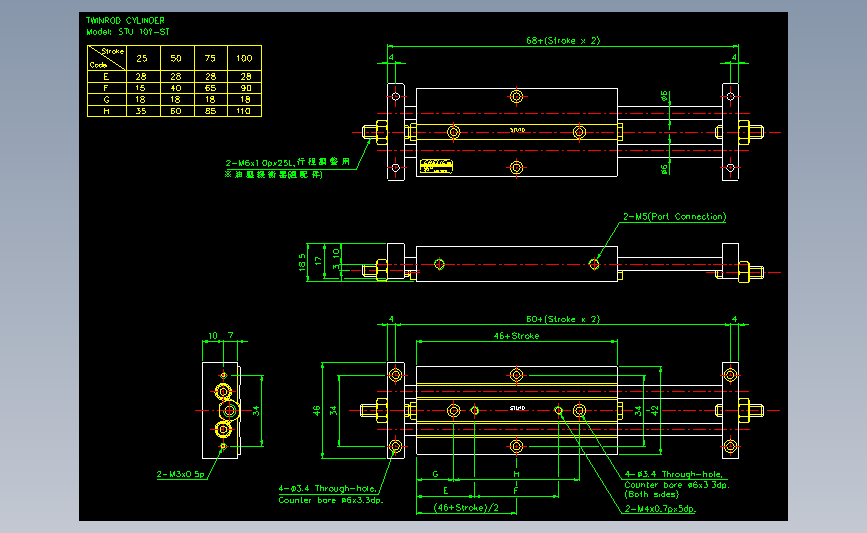
Task: Click the "17" dimension in side view
Action: click(318, 261)
